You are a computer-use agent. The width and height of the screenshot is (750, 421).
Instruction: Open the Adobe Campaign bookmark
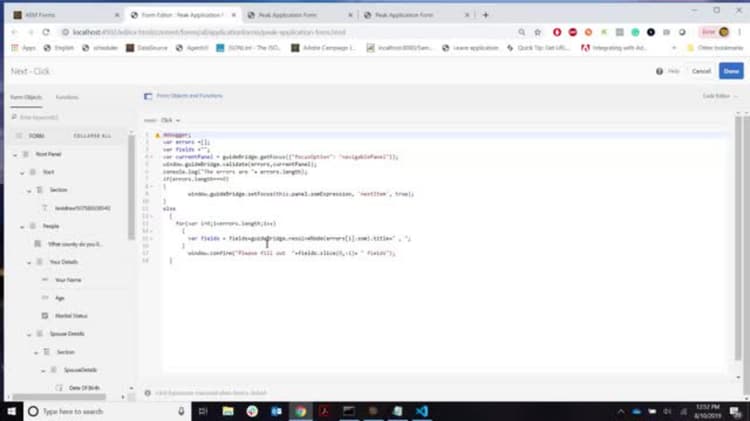coord(323,48)
